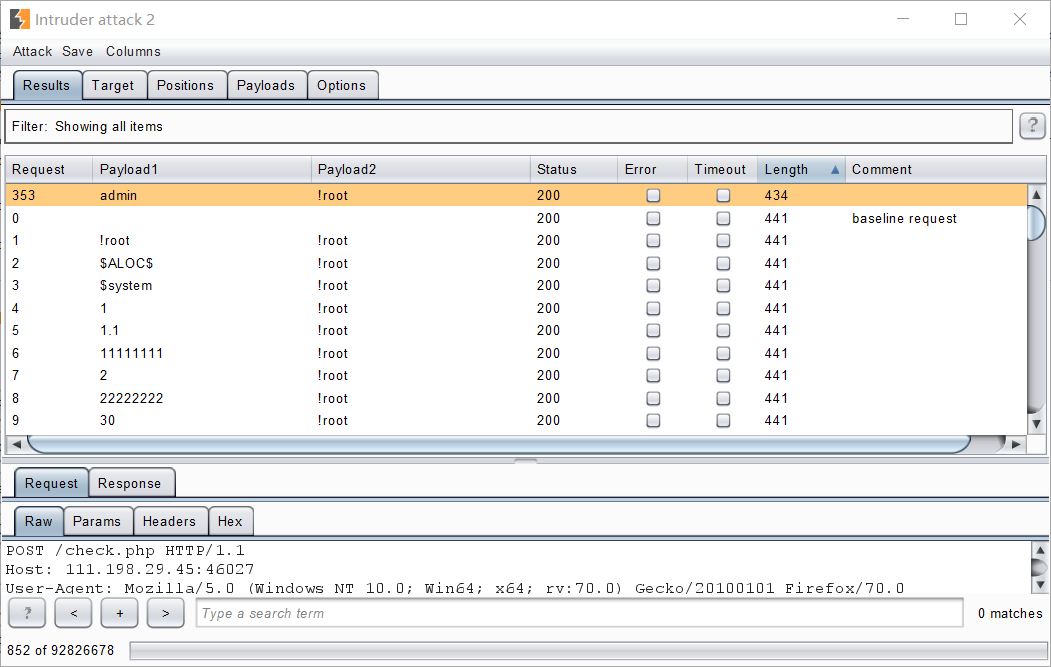
Task: Click horizontal scrollbar left arrow
Action: click(x=16, y=444)
